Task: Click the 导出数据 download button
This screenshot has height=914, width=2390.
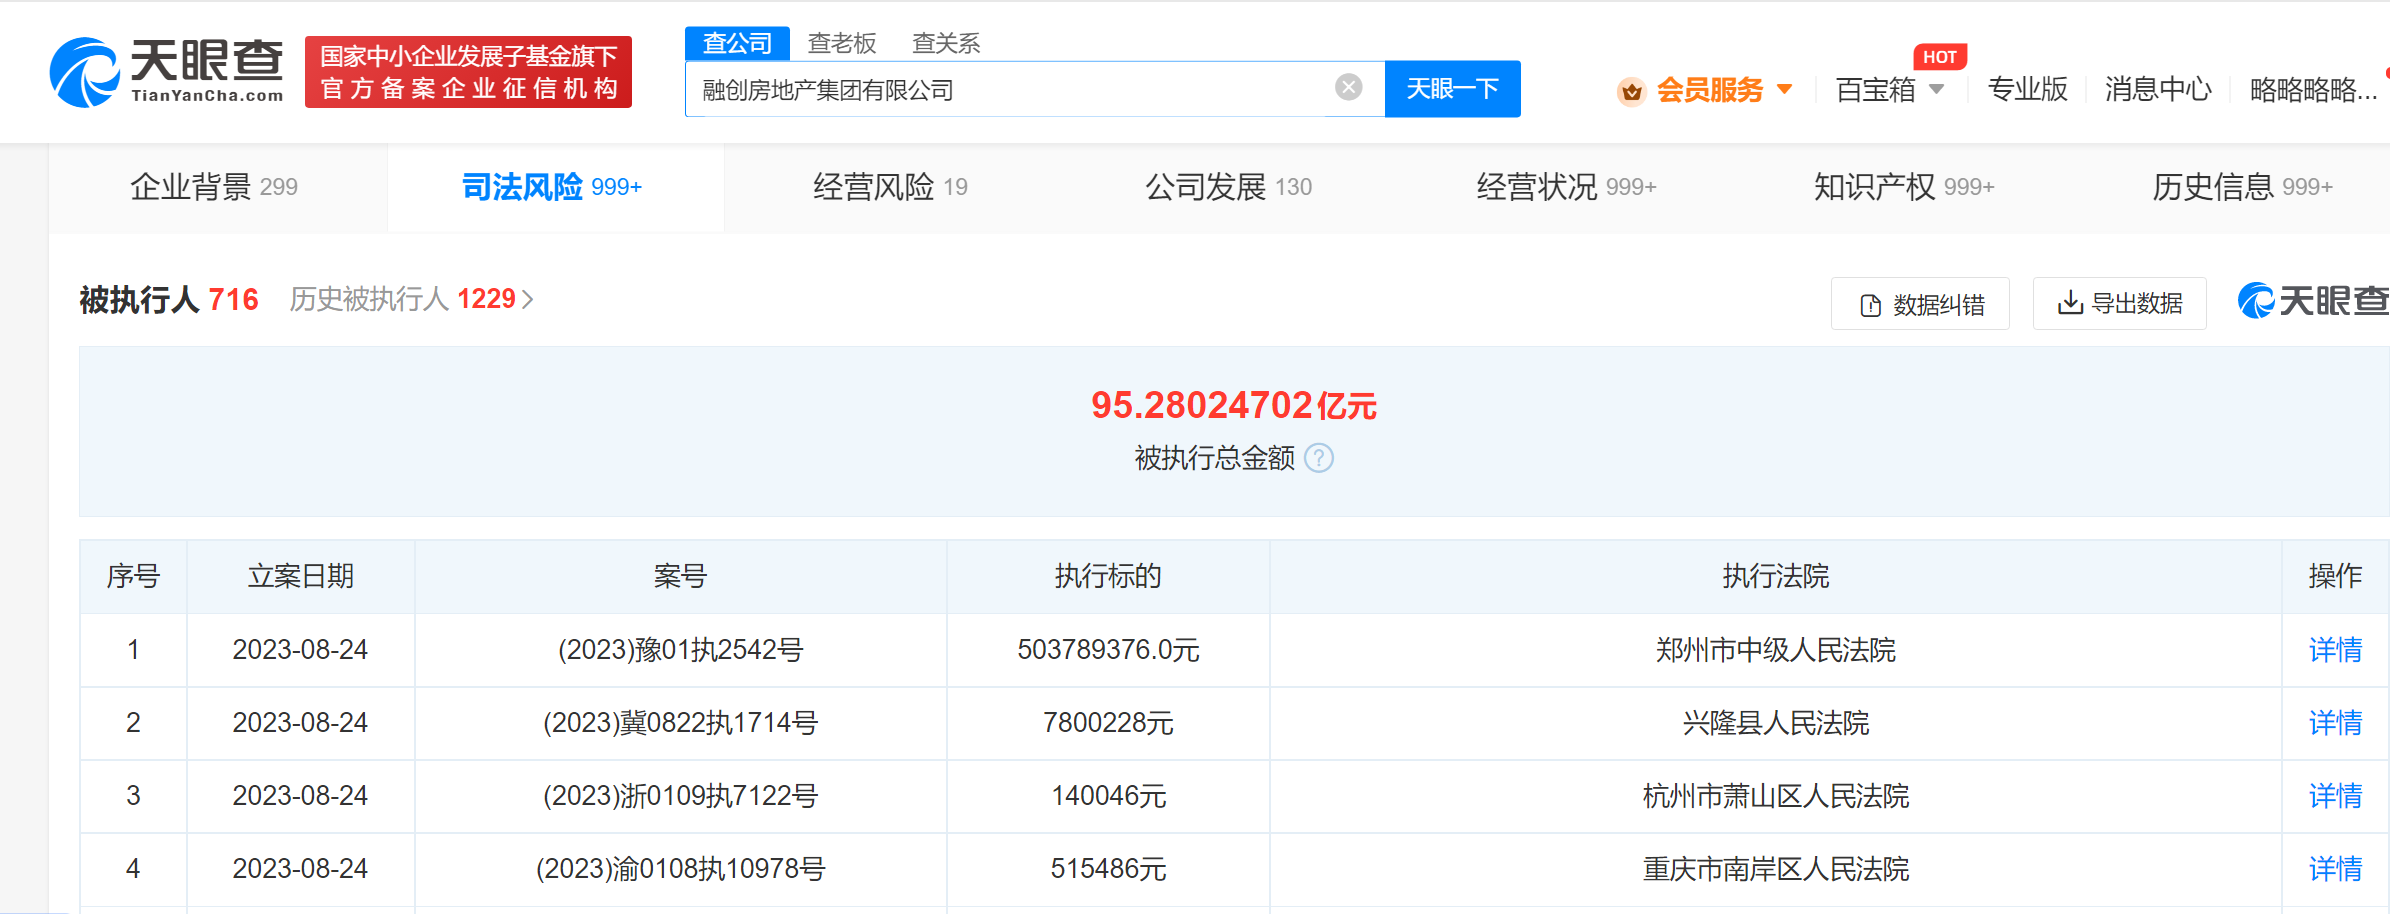Action: (x=2119, y=303)
